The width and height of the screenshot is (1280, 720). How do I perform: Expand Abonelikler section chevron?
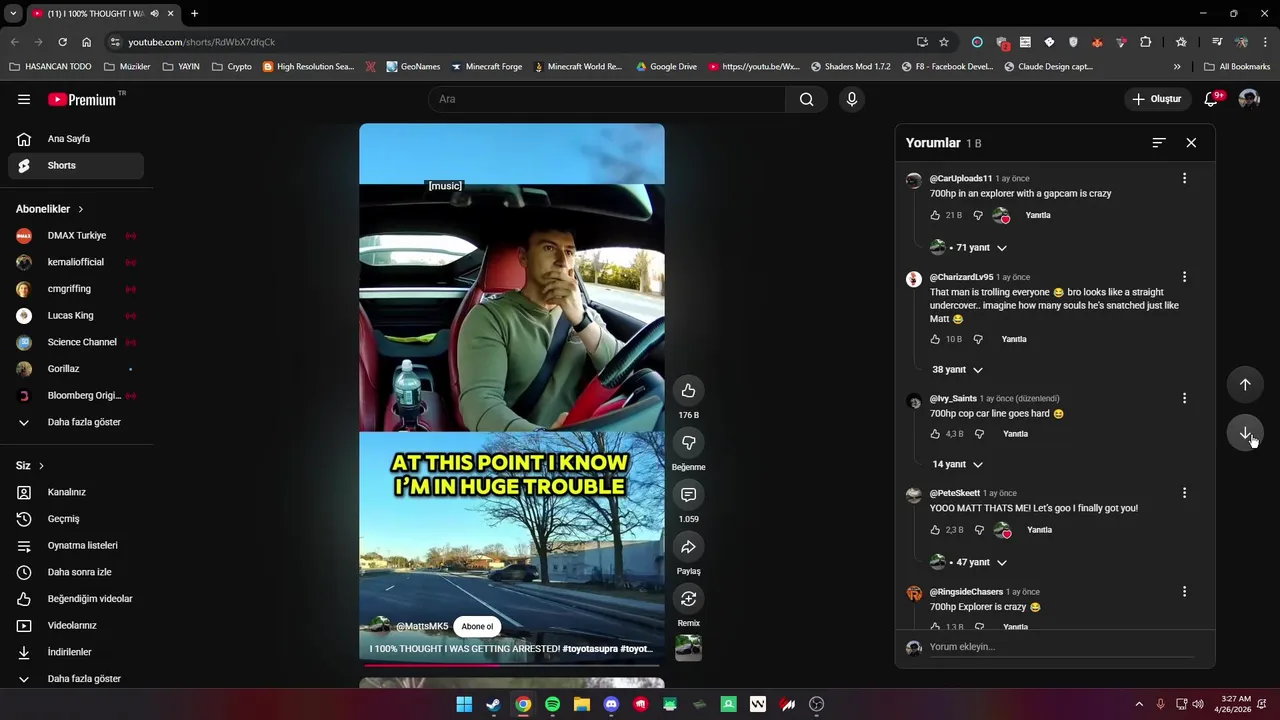tap(80, 209)
